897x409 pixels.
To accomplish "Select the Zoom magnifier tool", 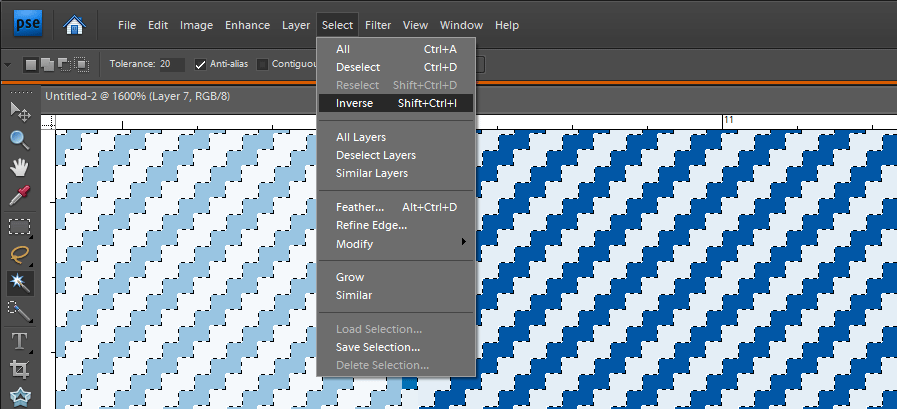I will coord(20,140).
